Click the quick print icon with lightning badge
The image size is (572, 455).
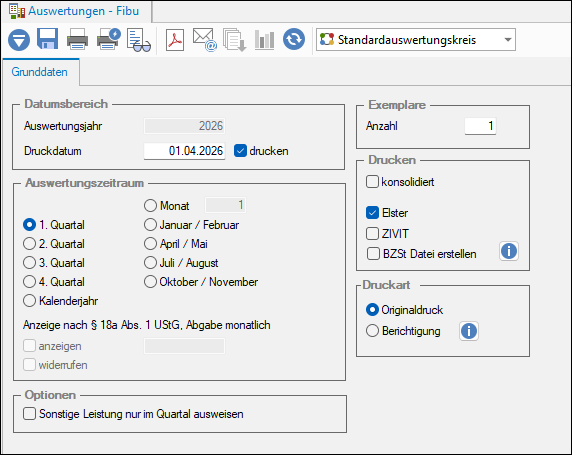108,39
